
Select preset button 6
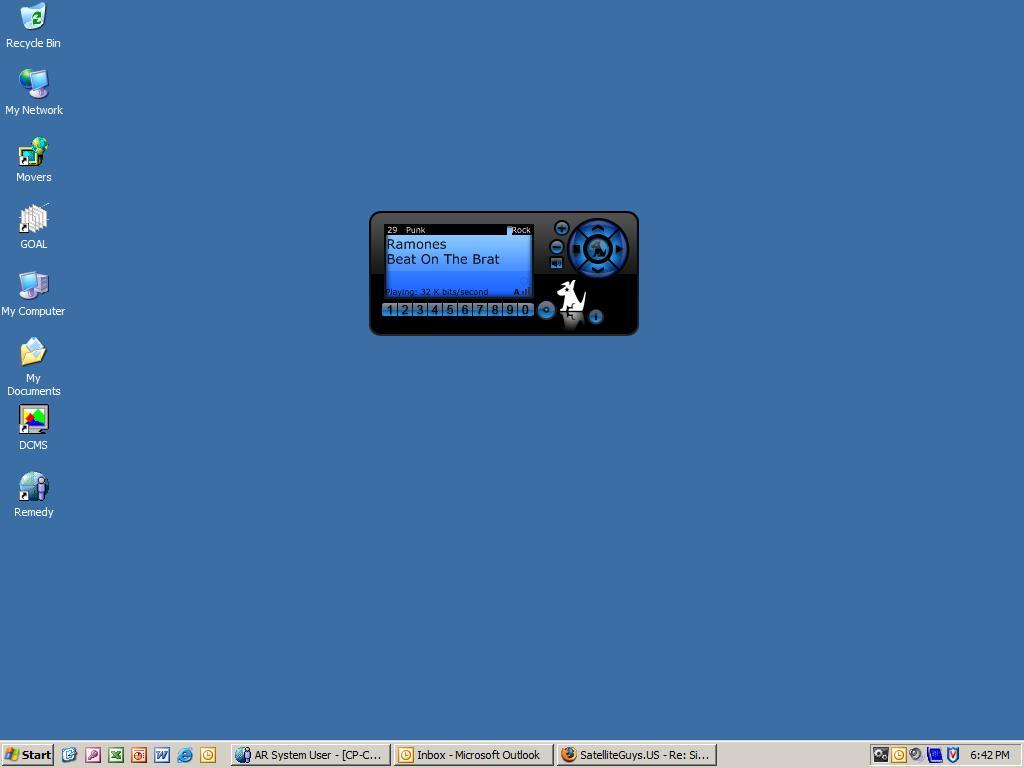[x=464, y=310]
